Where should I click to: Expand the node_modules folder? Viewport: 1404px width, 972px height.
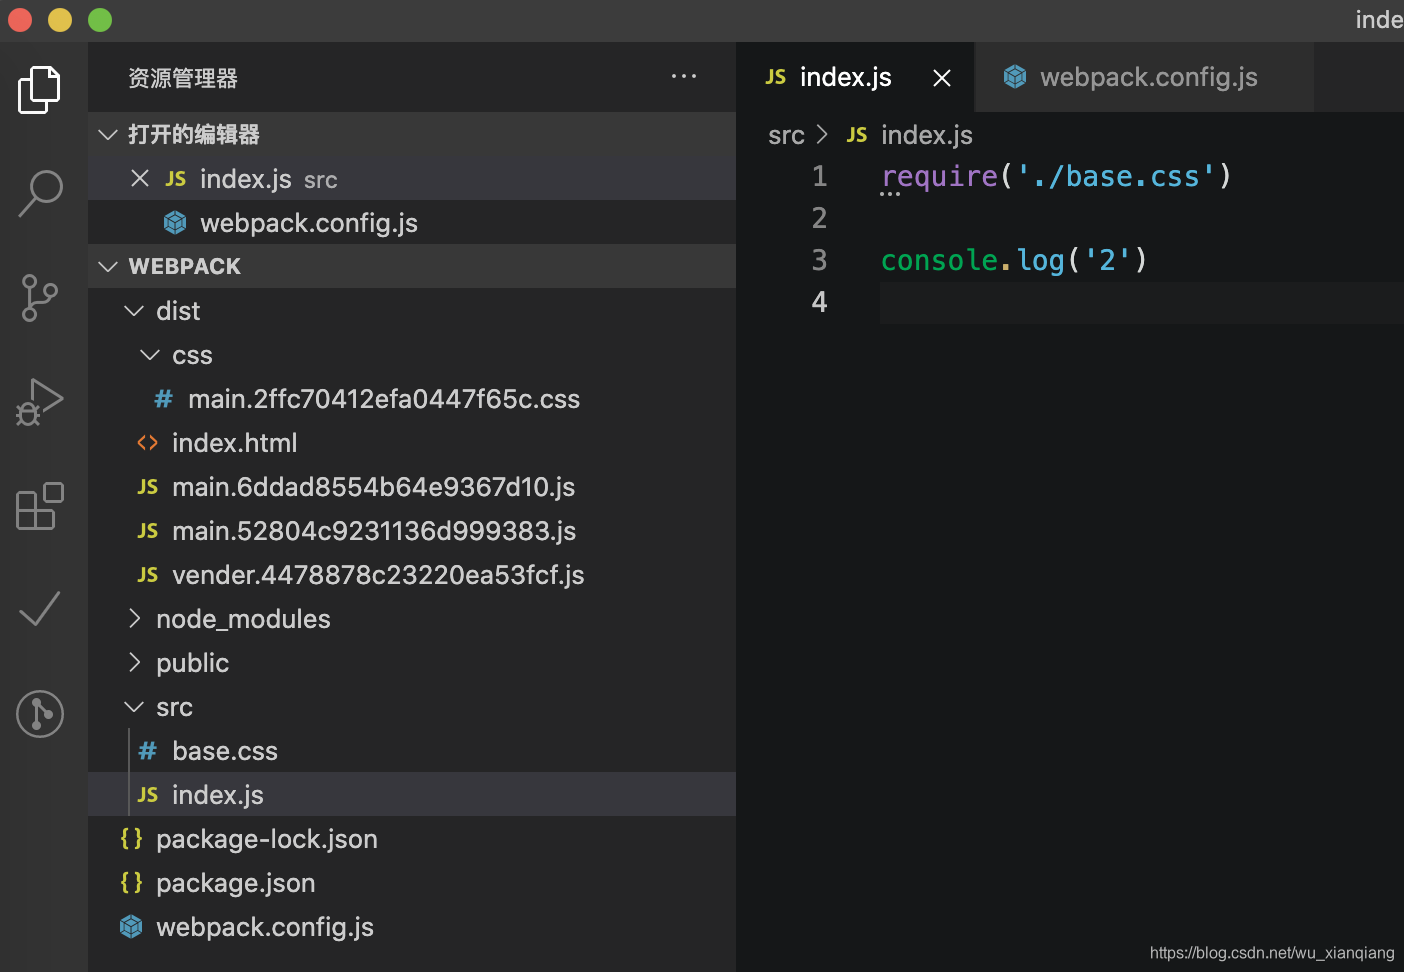243,619
